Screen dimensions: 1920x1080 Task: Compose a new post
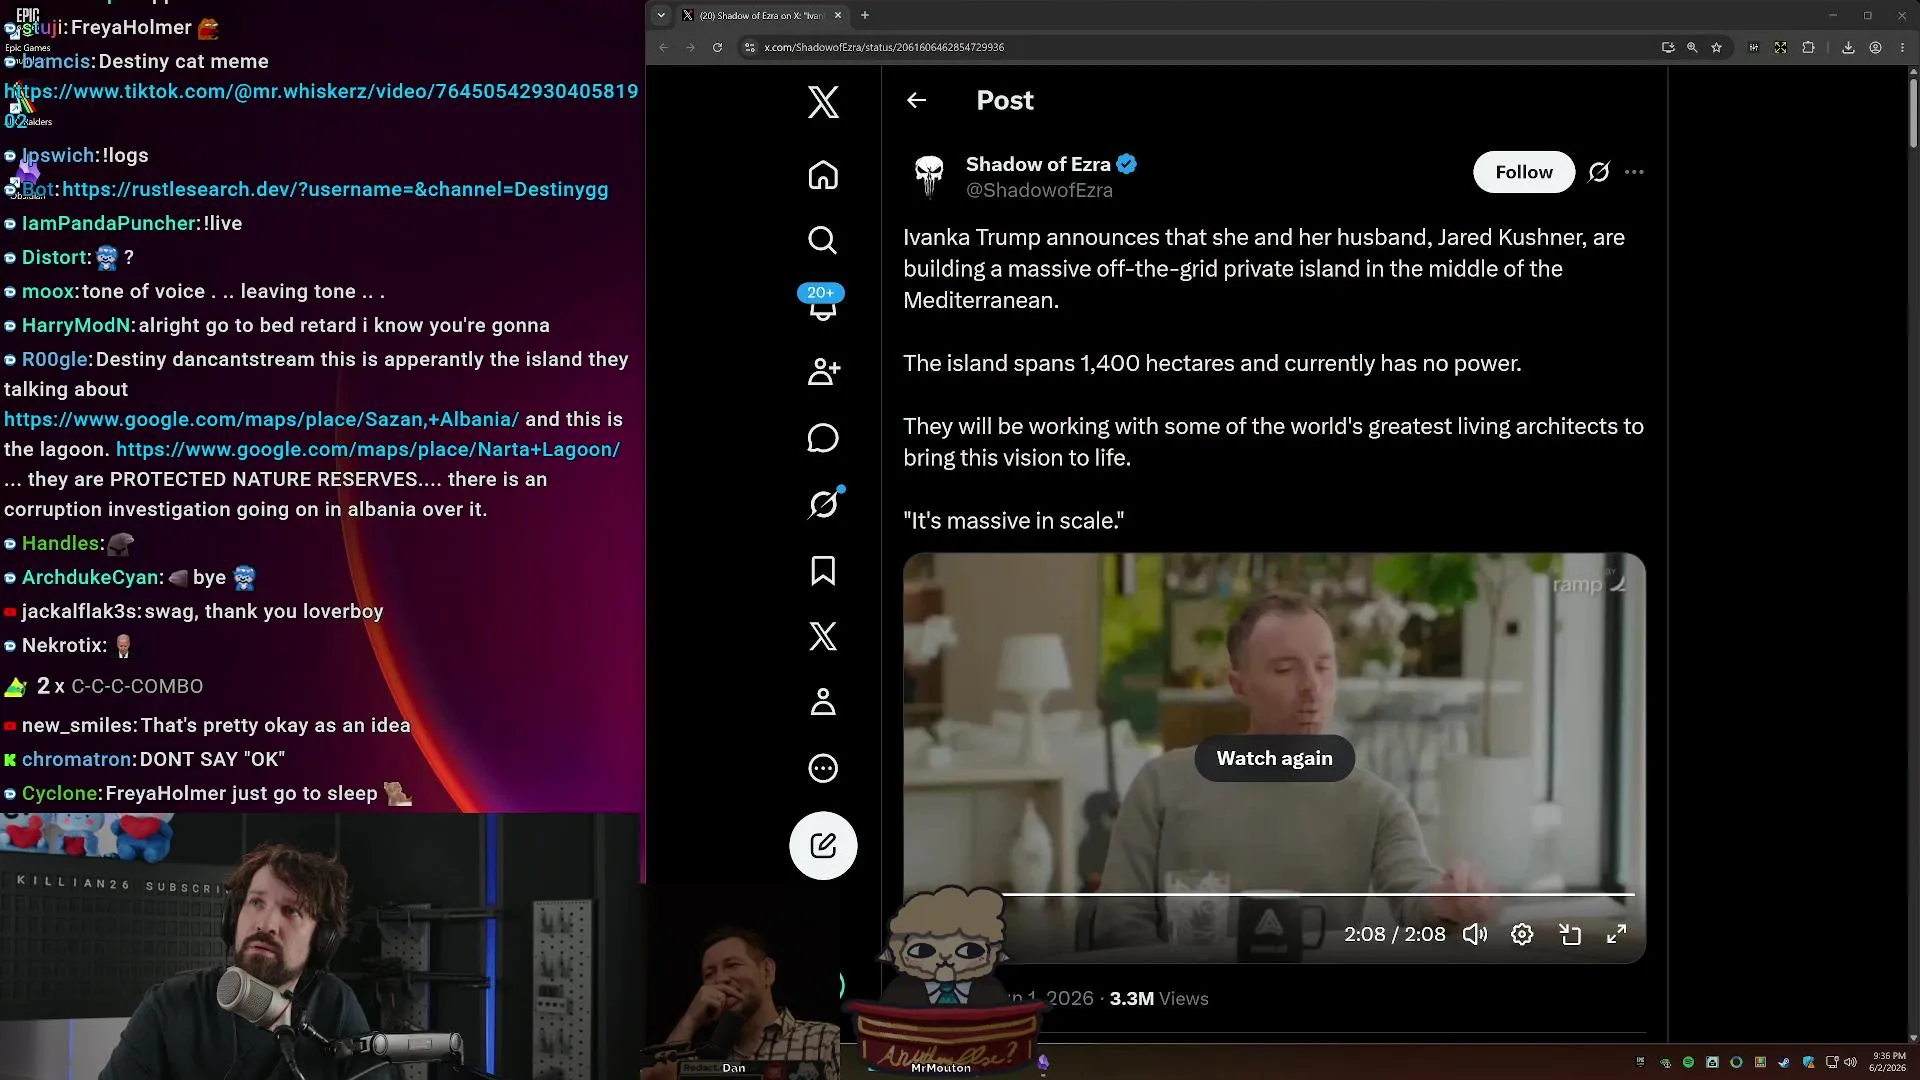823,846
